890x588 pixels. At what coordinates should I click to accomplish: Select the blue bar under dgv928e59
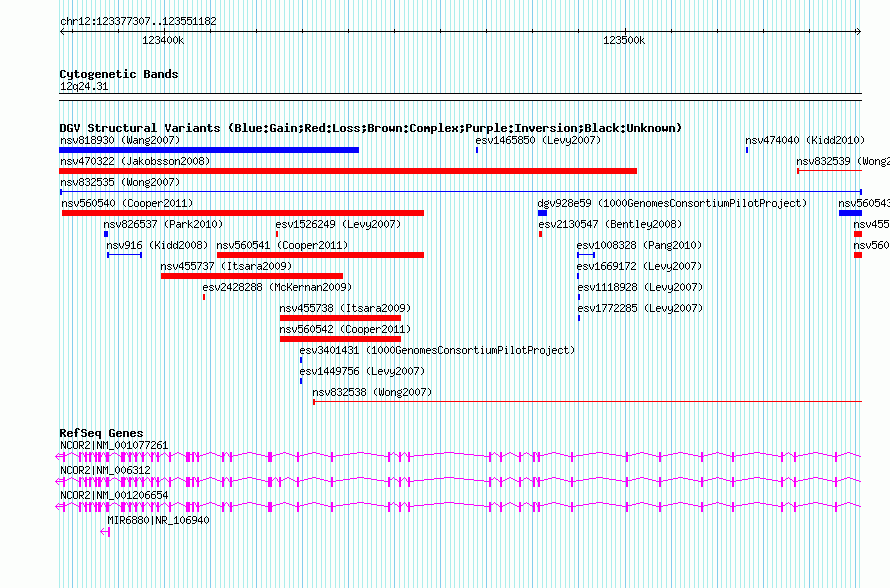[x=542, y=213]
